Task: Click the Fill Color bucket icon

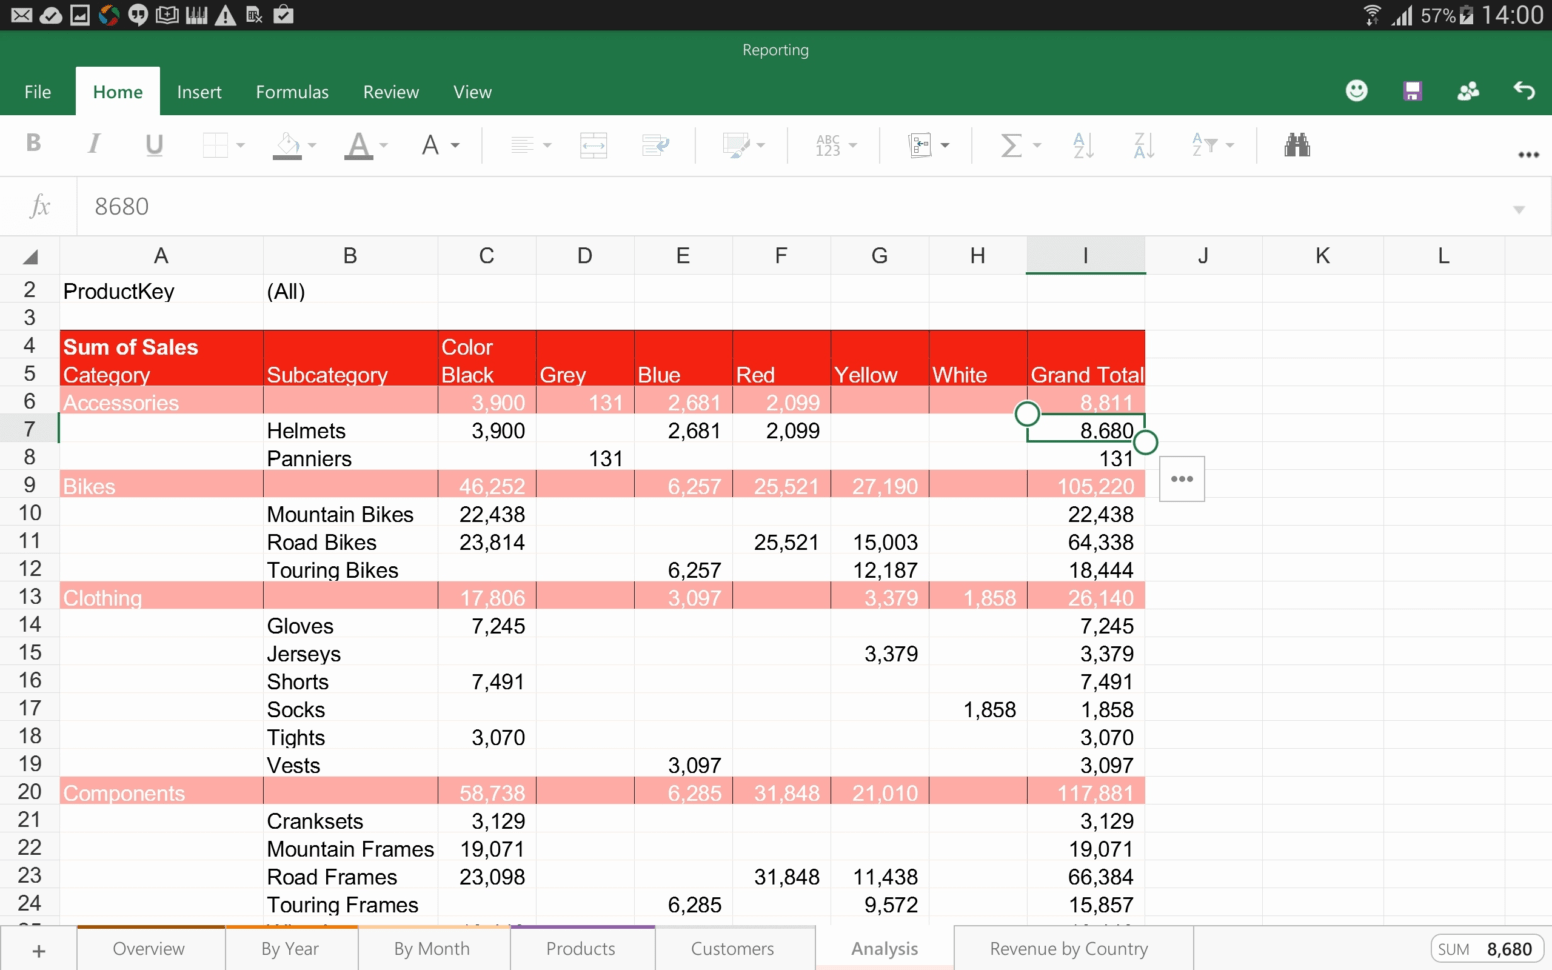Action: 287,145
